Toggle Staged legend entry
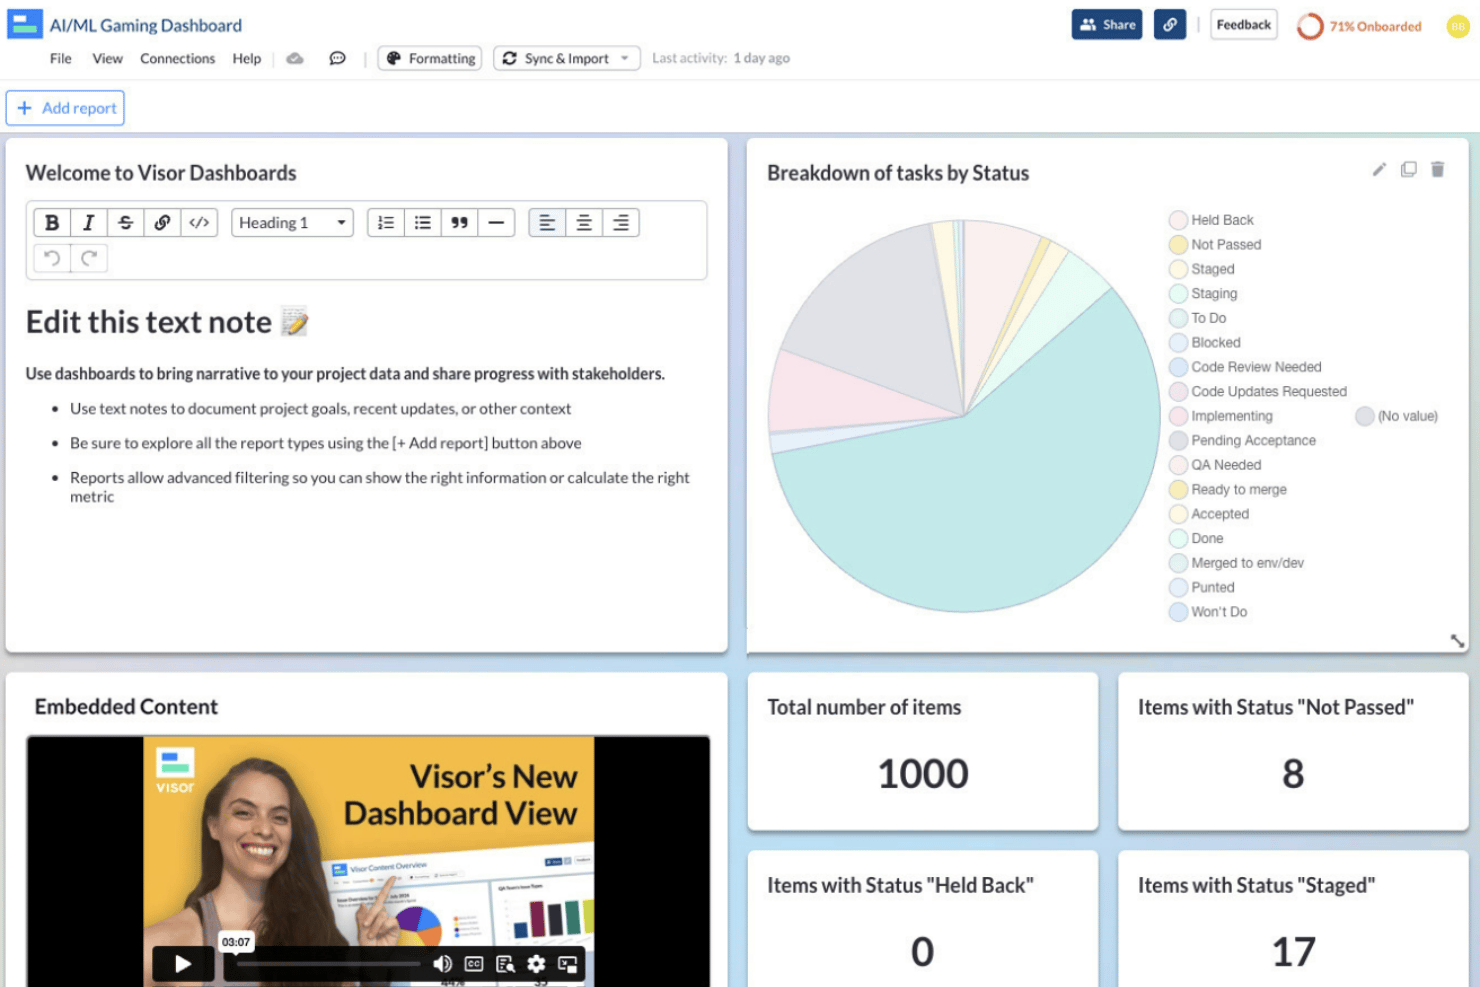 [1202, 269]
